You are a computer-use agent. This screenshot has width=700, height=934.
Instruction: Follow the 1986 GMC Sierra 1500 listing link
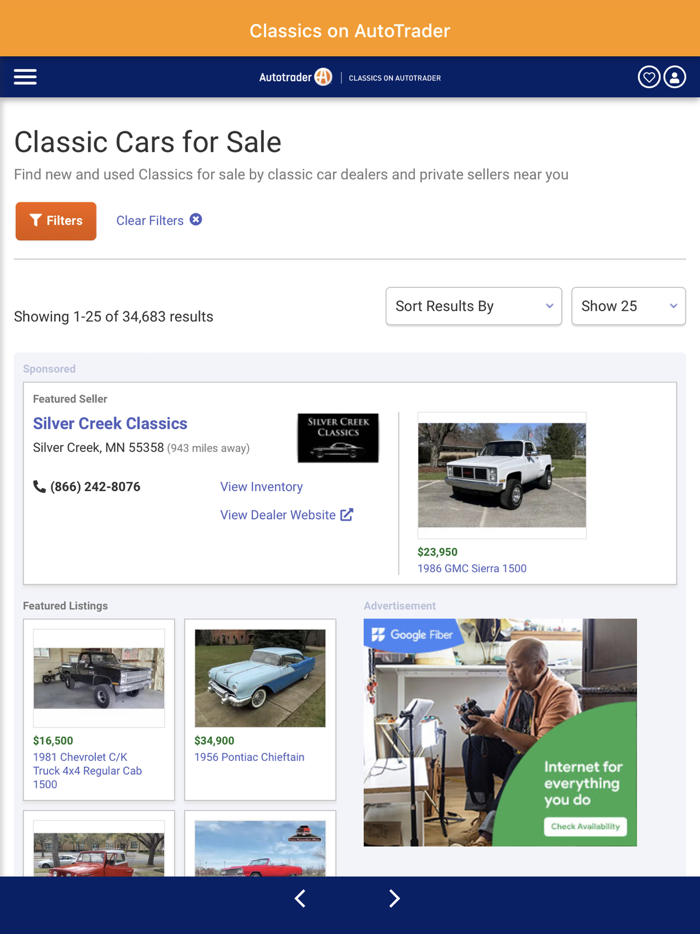pos(470,568)
